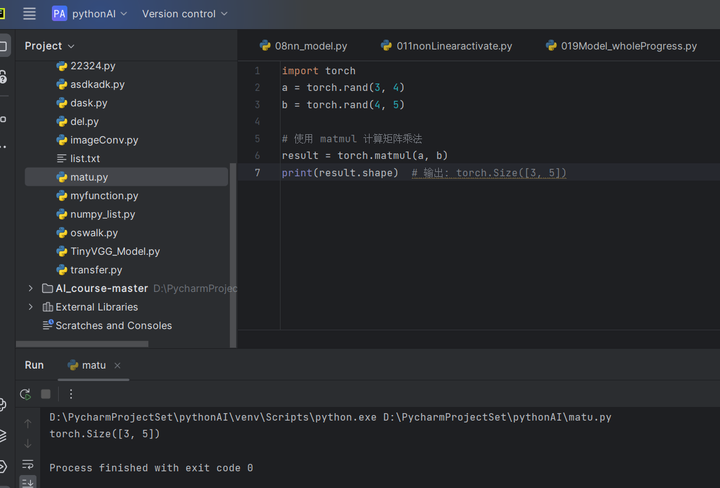Expand the AI_course-master folder
Image resolution: width=720 pixels, height=488 pixels.
tap(31, 288)
